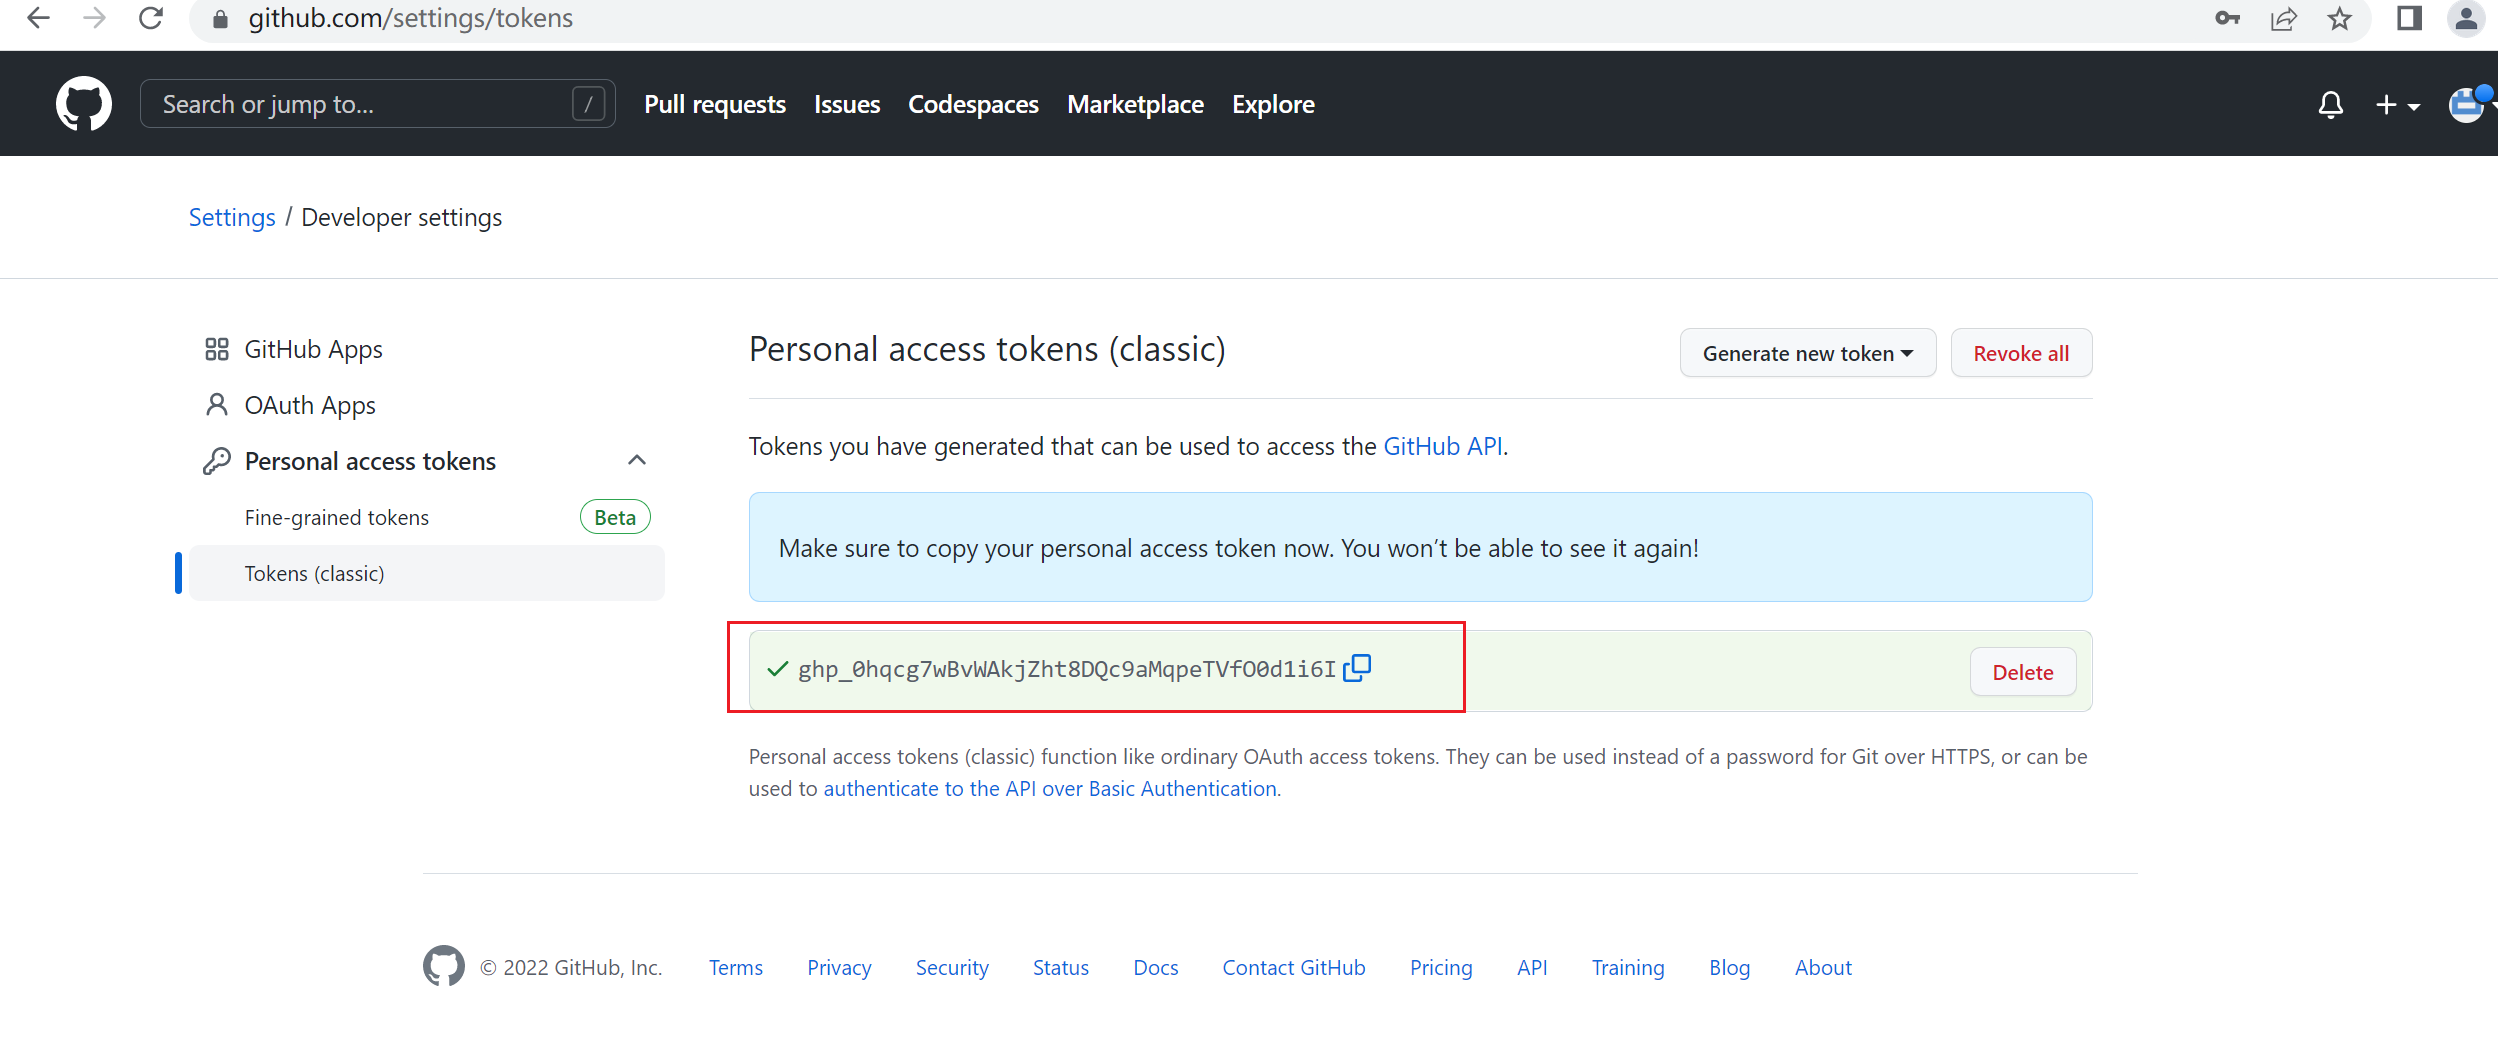Viewport: 2498px width, 1041px height.
Task: Open the Blog footer link
Action: (x=1729, y=967)
